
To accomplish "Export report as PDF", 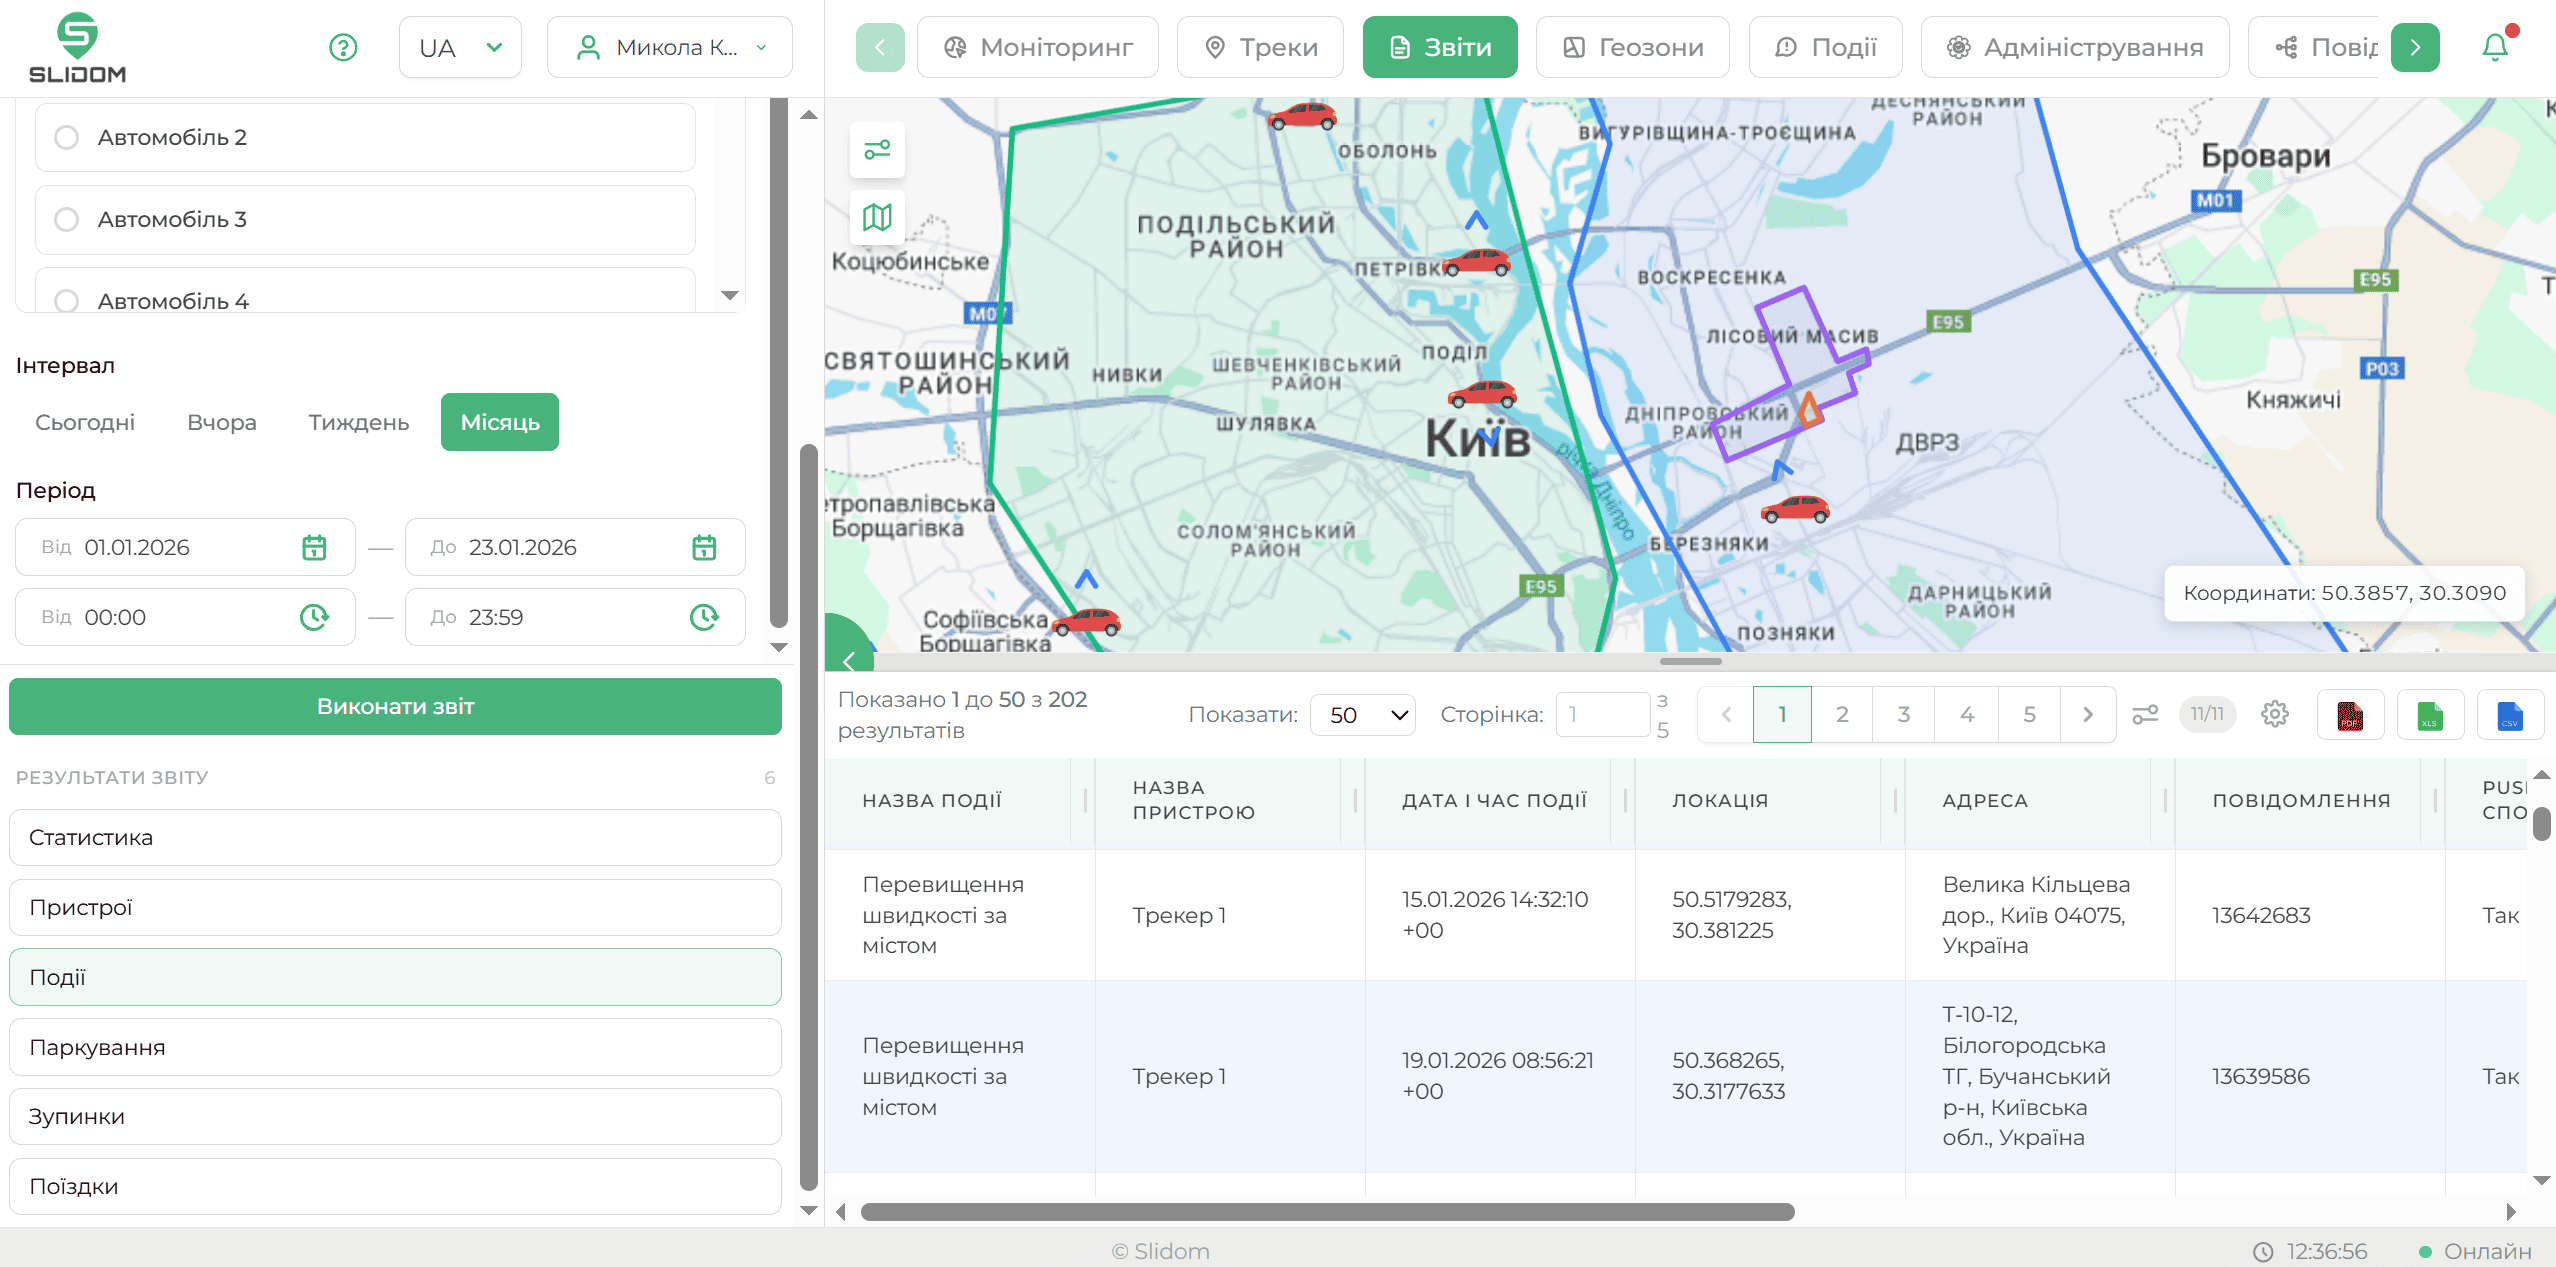I will click(x=2349, y=715).
